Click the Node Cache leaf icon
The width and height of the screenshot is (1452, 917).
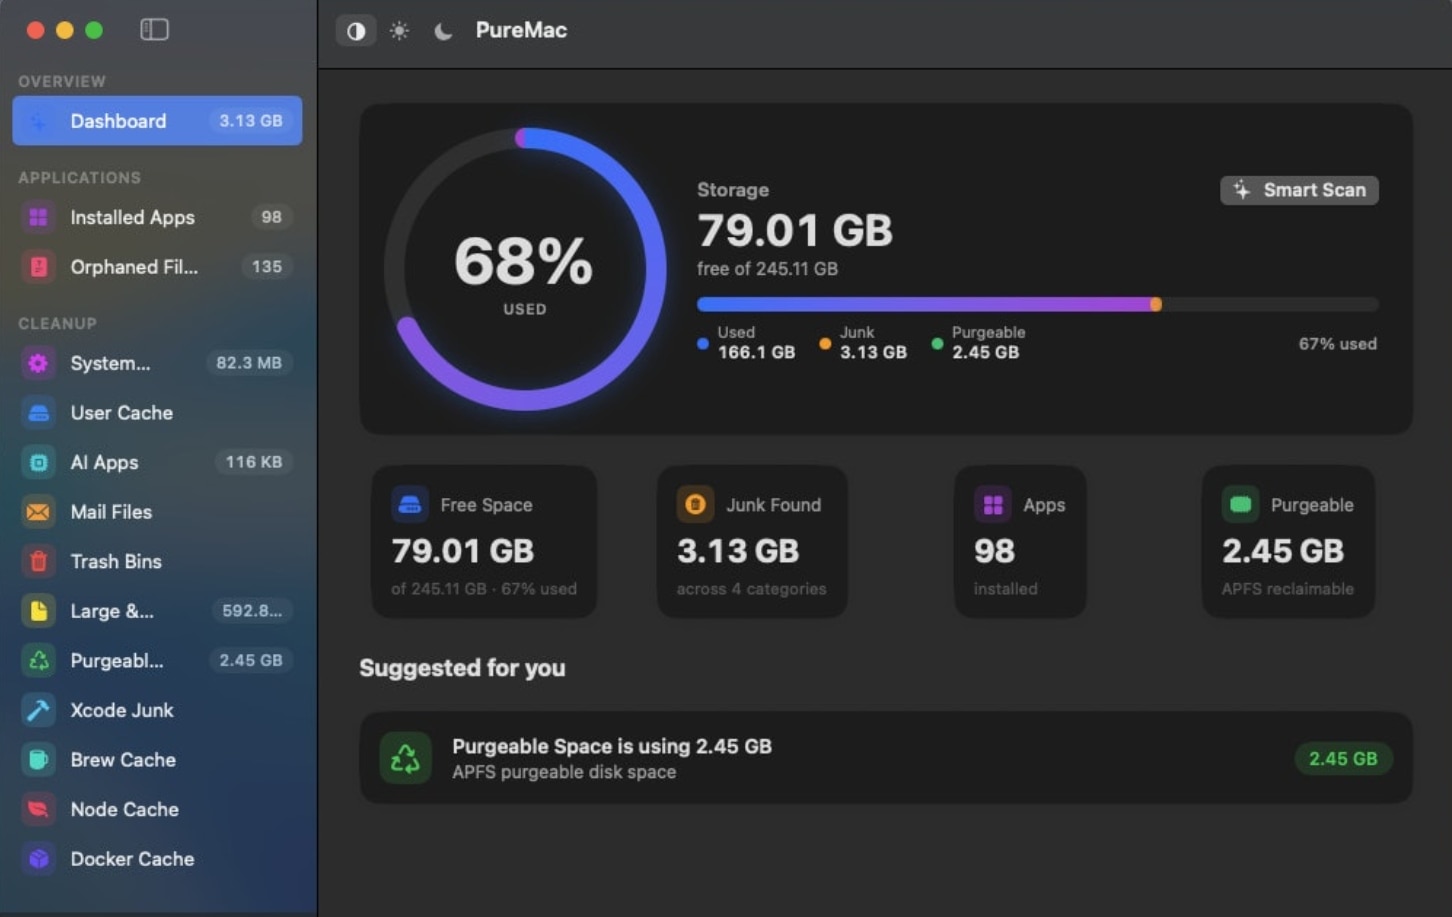[x=38, y=809]
